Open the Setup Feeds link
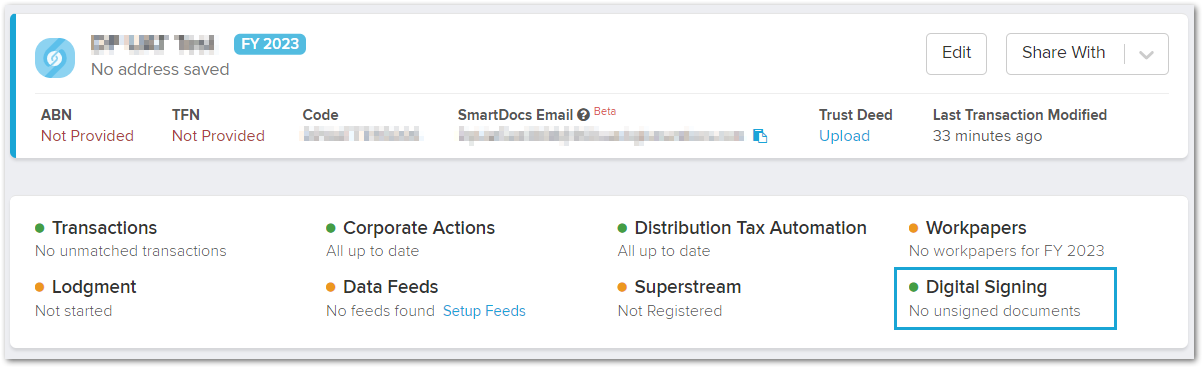The height and width of the screenshot is (368, 1203). coord(484,311)
